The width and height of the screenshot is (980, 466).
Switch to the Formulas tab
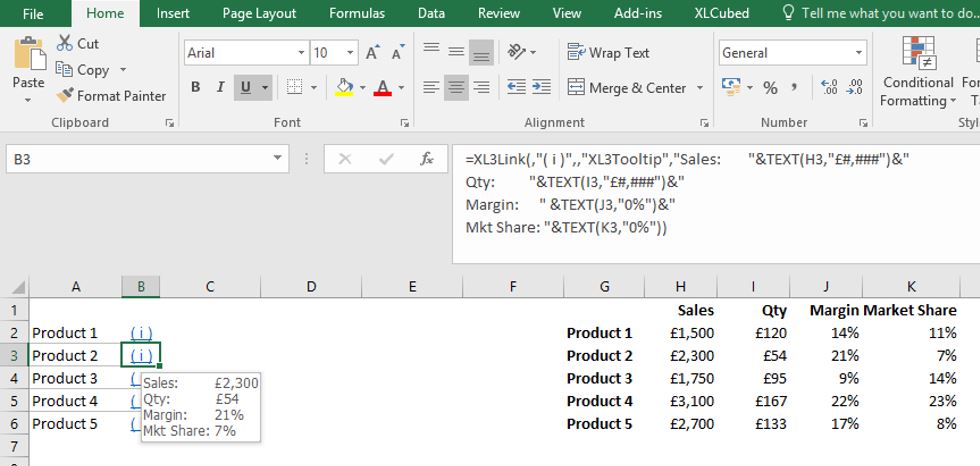pyautogui.click(x=357, y=13)
